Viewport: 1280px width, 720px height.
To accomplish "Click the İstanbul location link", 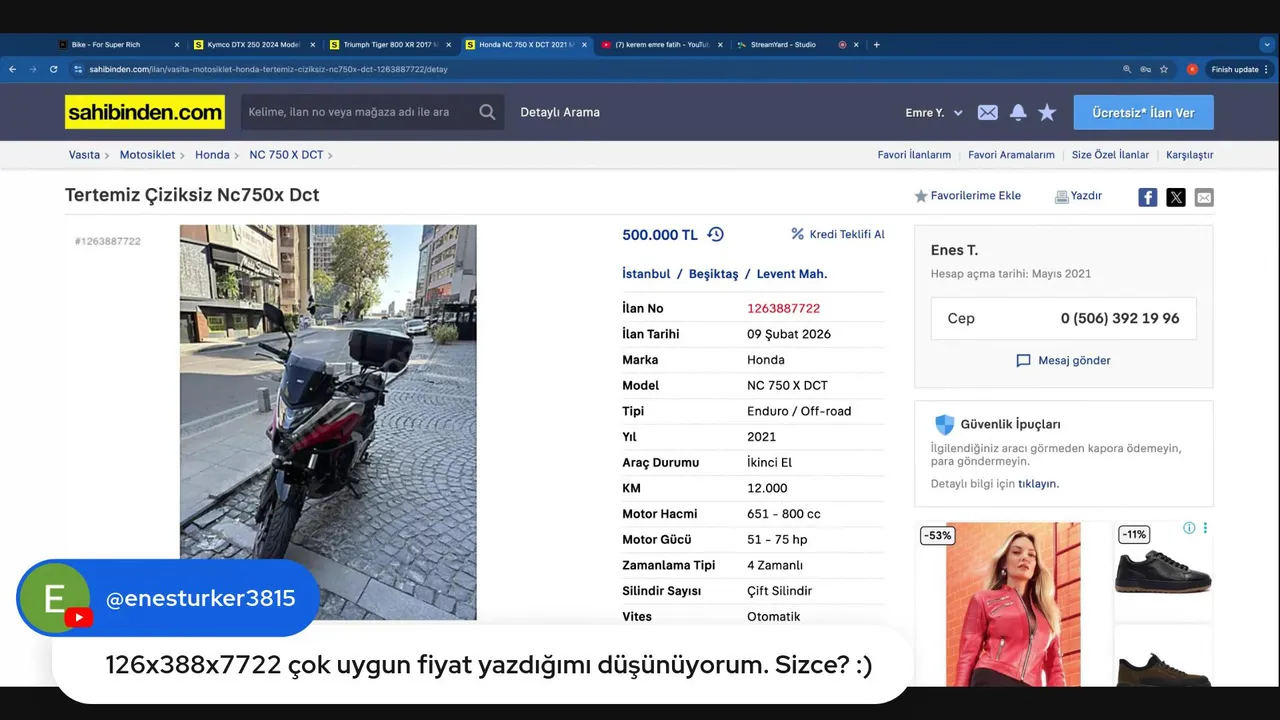I will click(x=646, y=274).
